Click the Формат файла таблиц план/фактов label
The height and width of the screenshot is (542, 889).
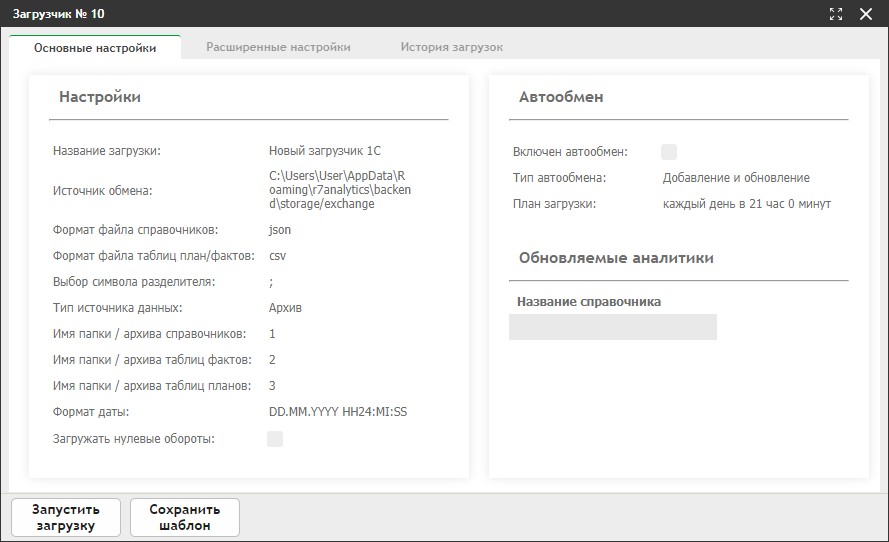tap(154, 256)
